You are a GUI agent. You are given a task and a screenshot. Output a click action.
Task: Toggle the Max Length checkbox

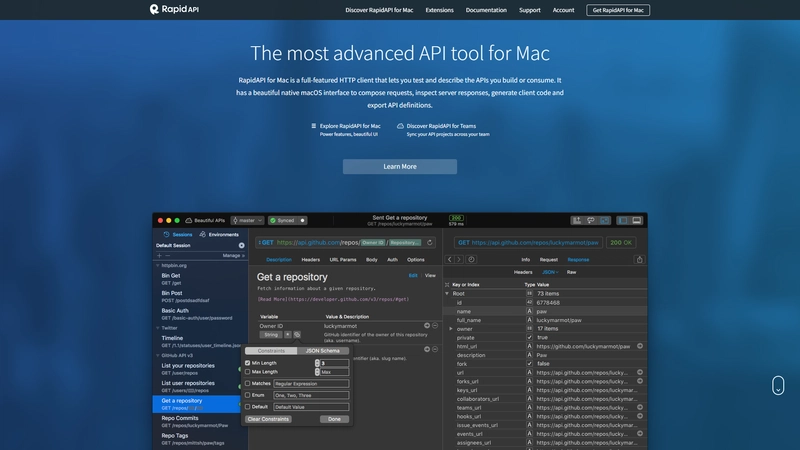[x=247, y=371]
